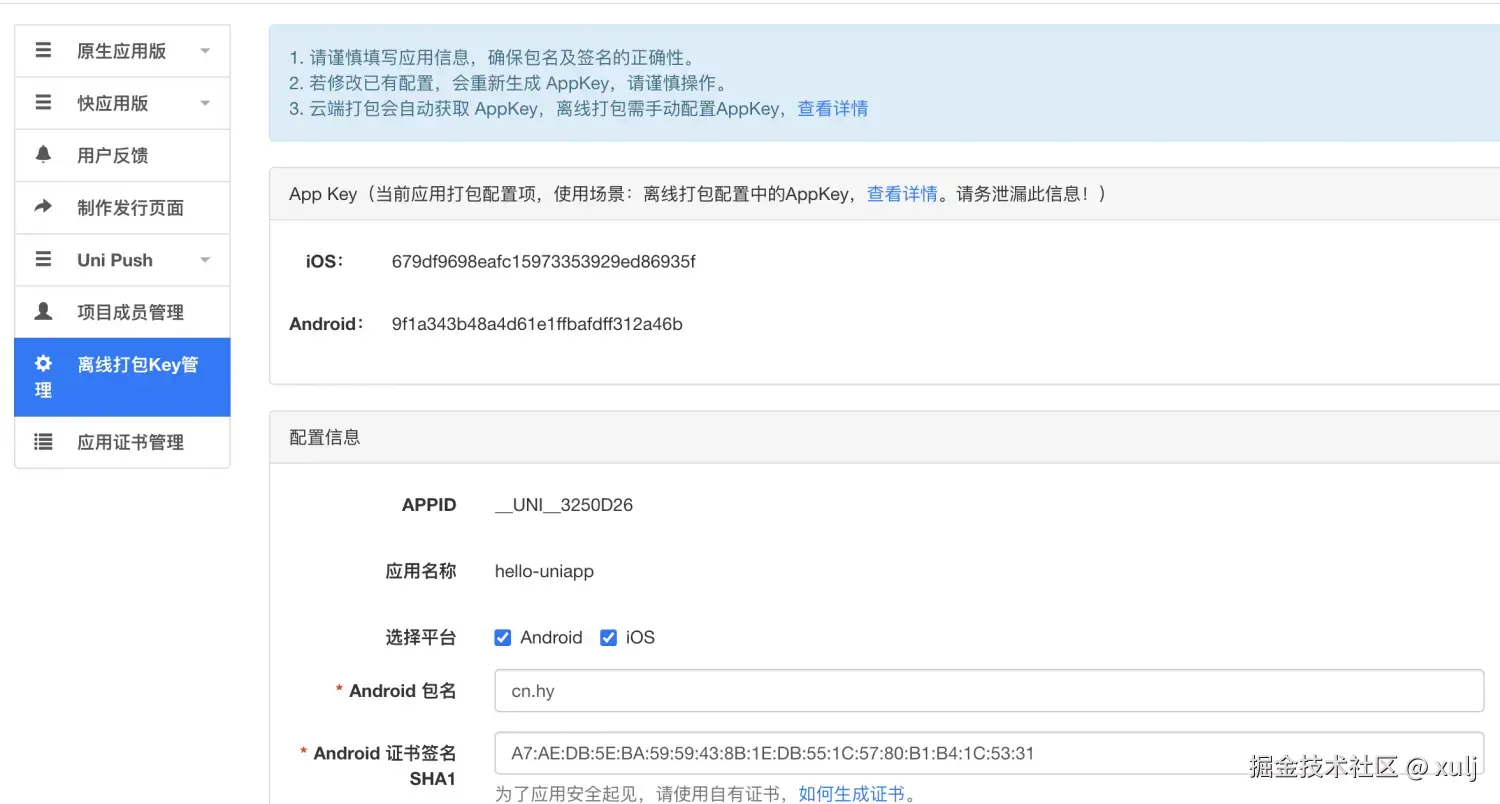Click the hamburger icon beside Uni Push
Screen dimensions: 1500x804
tap(43, 259)
